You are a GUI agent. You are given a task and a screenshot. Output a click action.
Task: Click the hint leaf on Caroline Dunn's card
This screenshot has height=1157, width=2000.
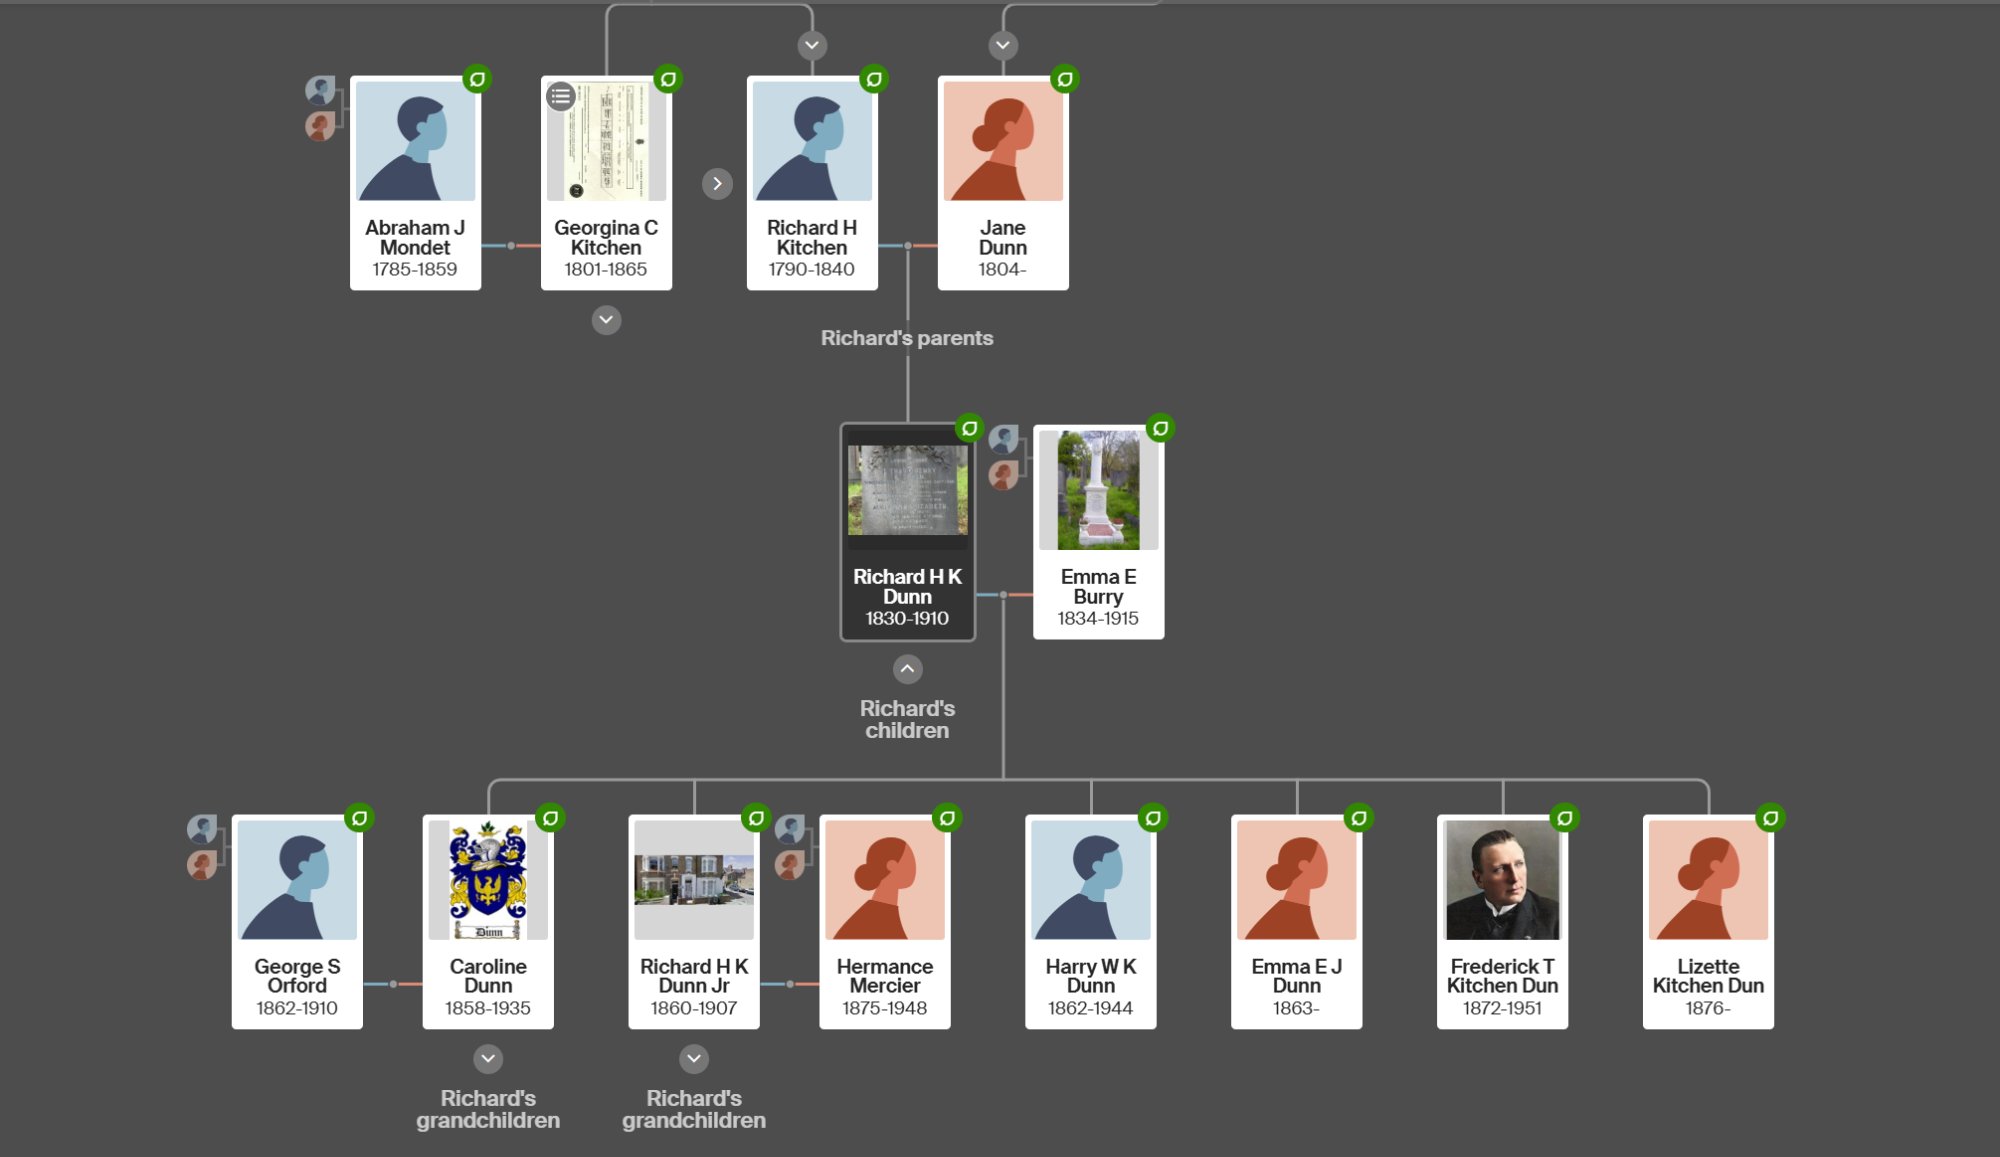(x=552, y=817)
